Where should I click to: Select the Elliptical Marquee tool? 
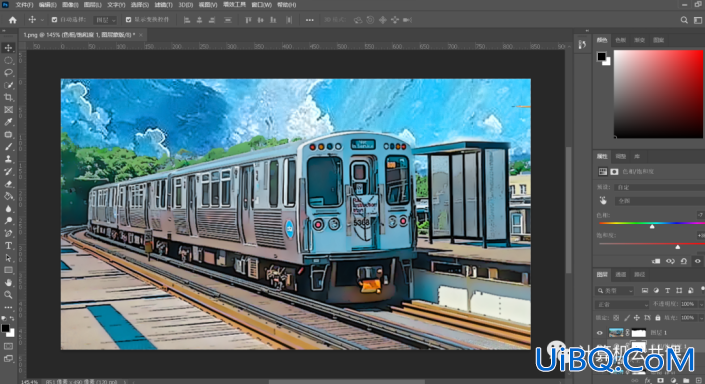(x=8, y=60)
